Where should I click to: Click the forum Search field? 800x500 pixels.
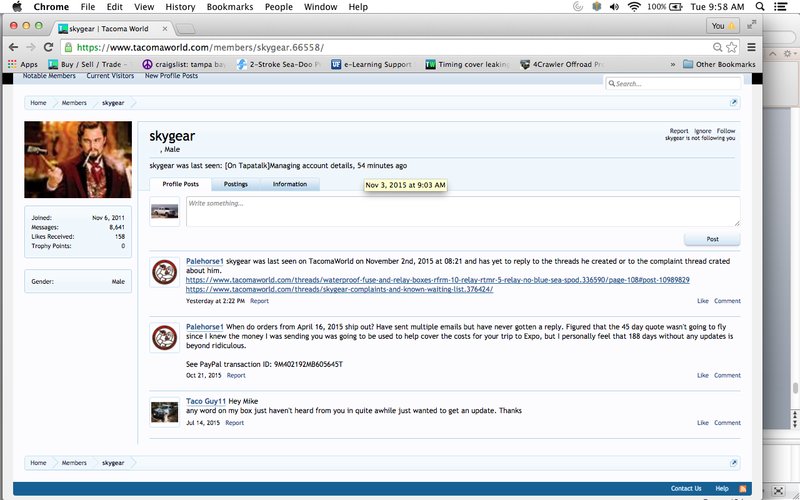point(673,84)
